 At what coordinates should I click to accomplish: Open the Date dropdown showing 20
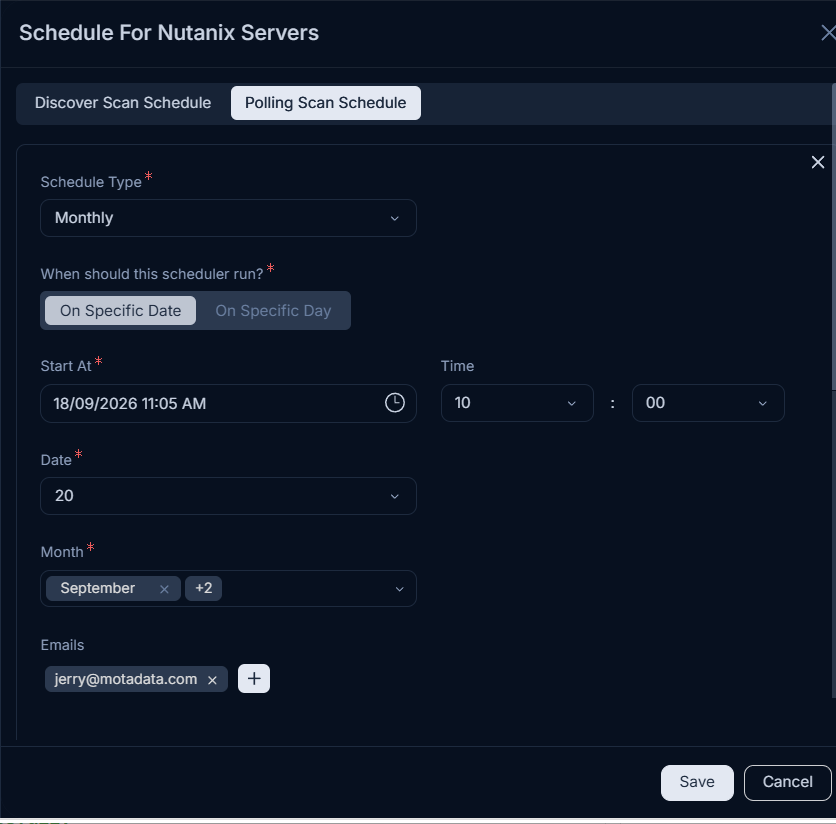pyautogui.click(x=228, y=496)
